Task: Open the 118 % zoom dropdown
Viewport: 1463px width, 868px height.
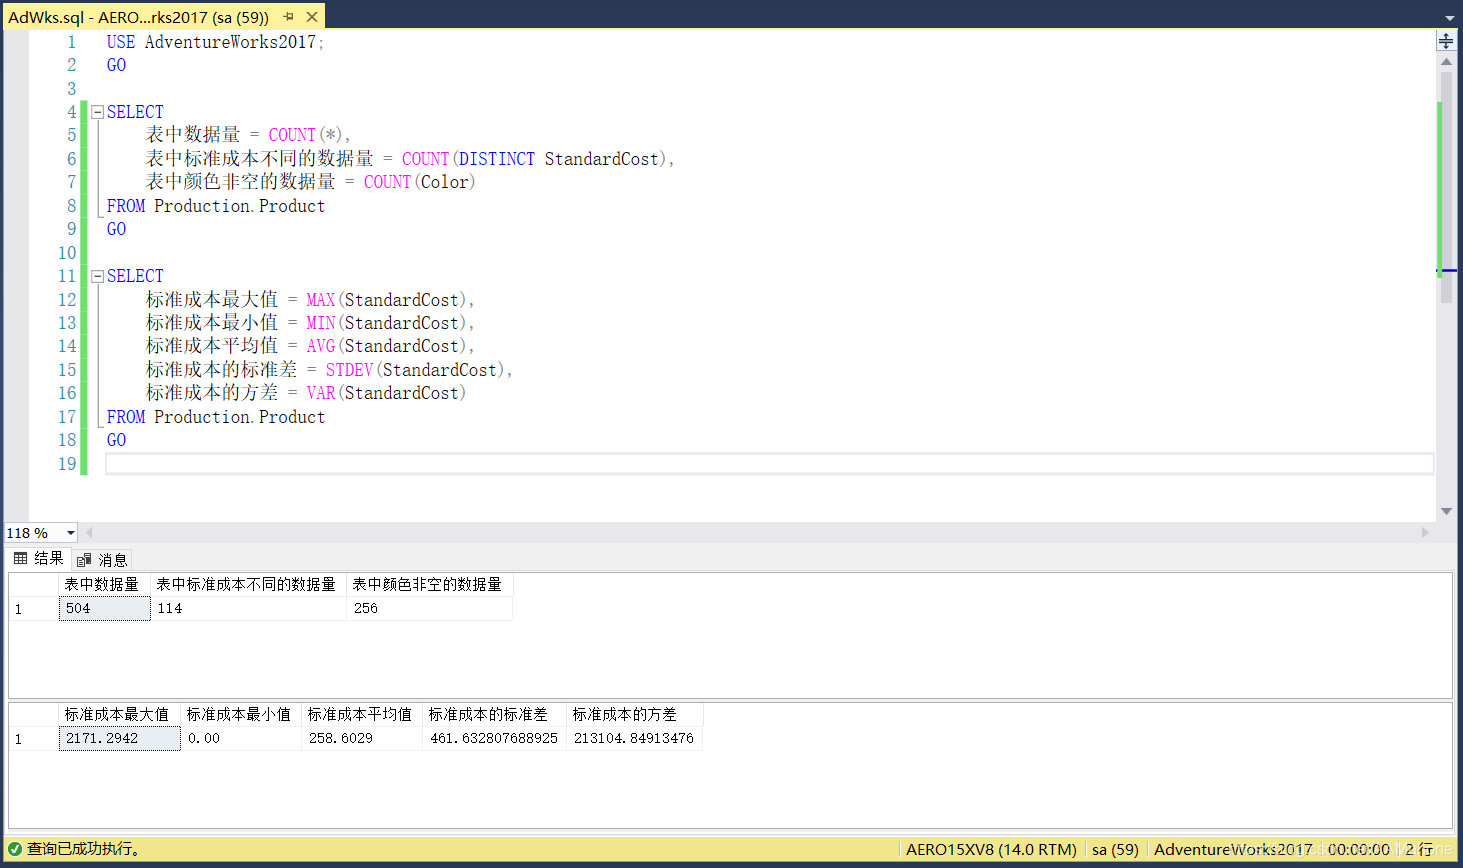Action: coord(70,533)
